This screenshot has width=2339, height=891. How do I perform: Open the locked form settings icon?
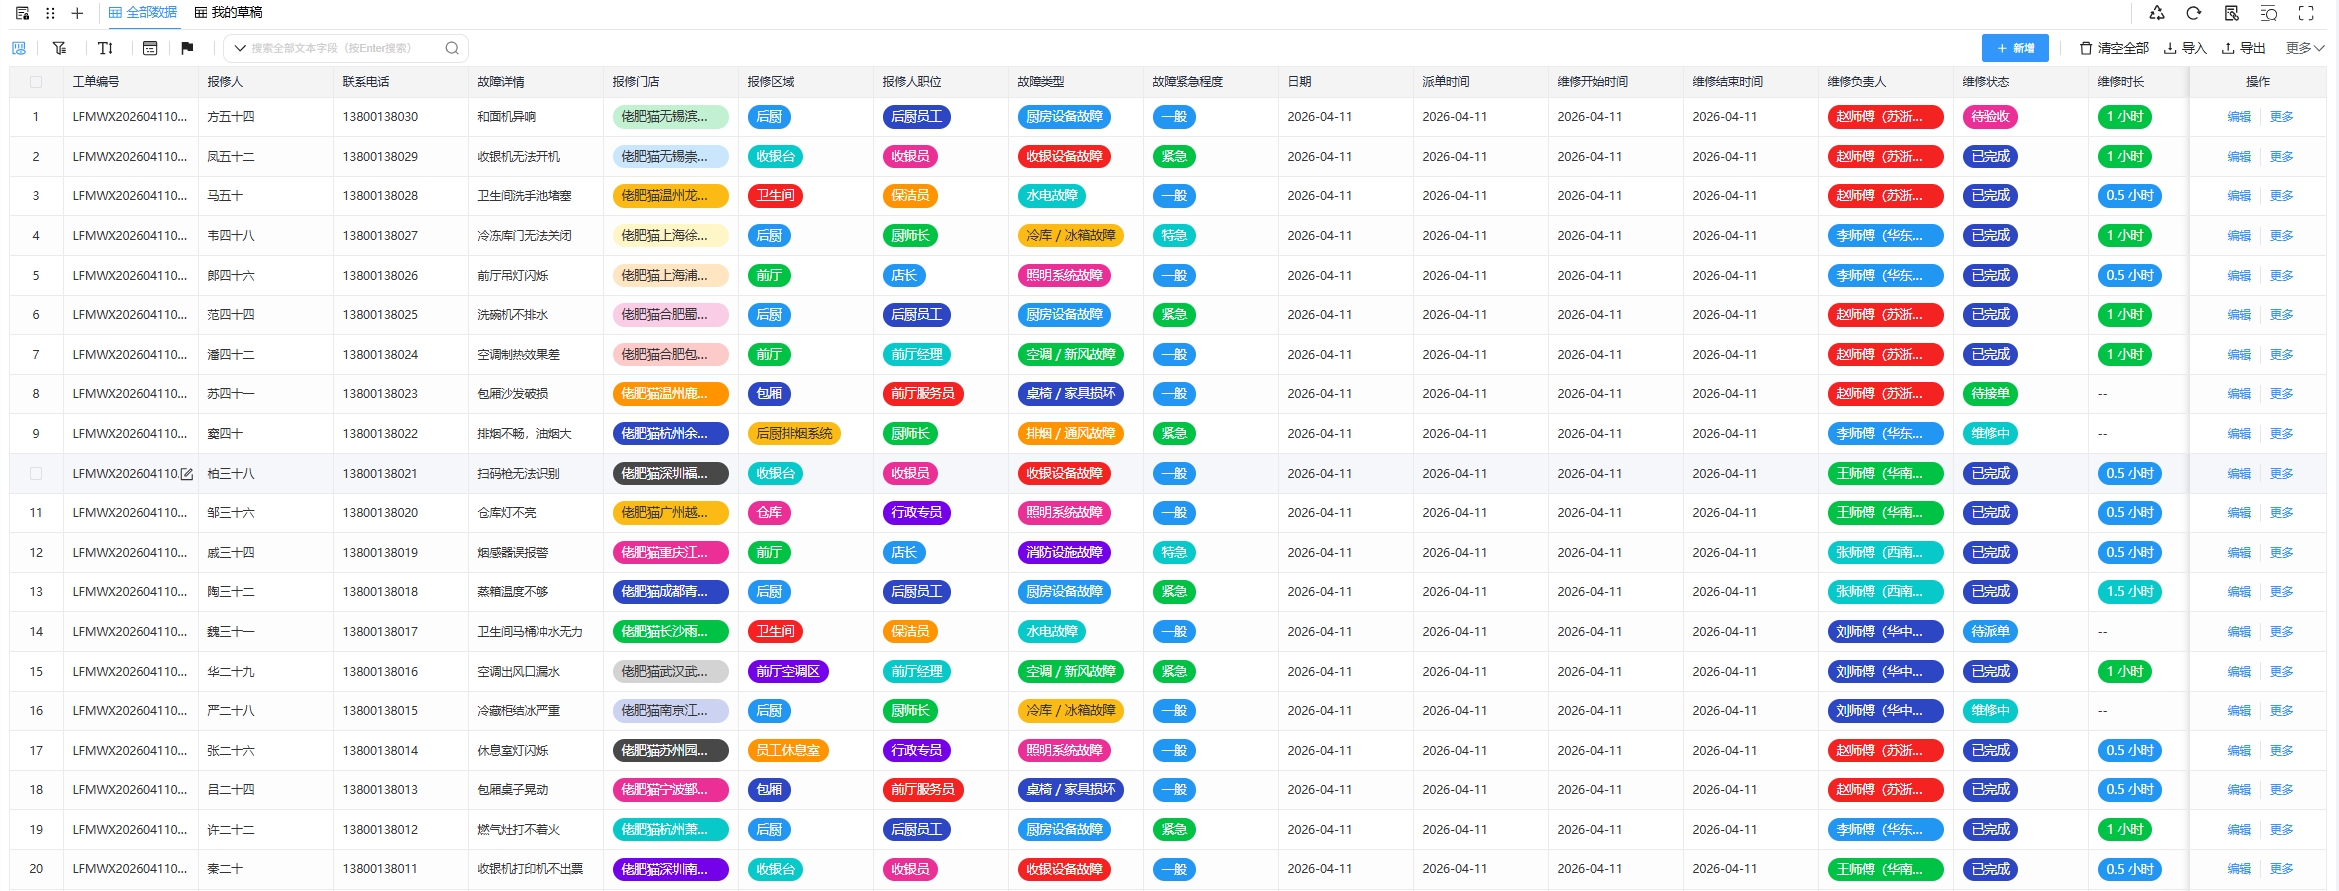tap(22, 13)
